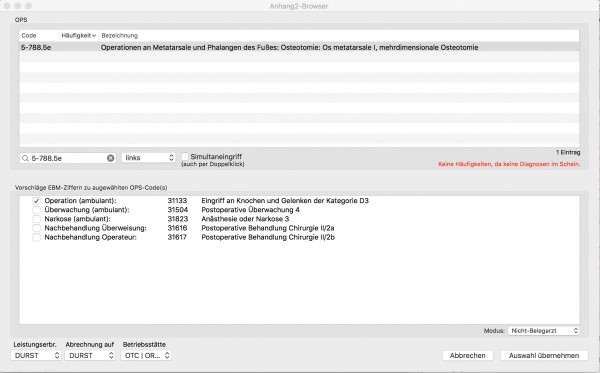The height and width of the screenshot is (373, 600).
Task: Click EBM code 31133
Action: click(x=177, y=201)
